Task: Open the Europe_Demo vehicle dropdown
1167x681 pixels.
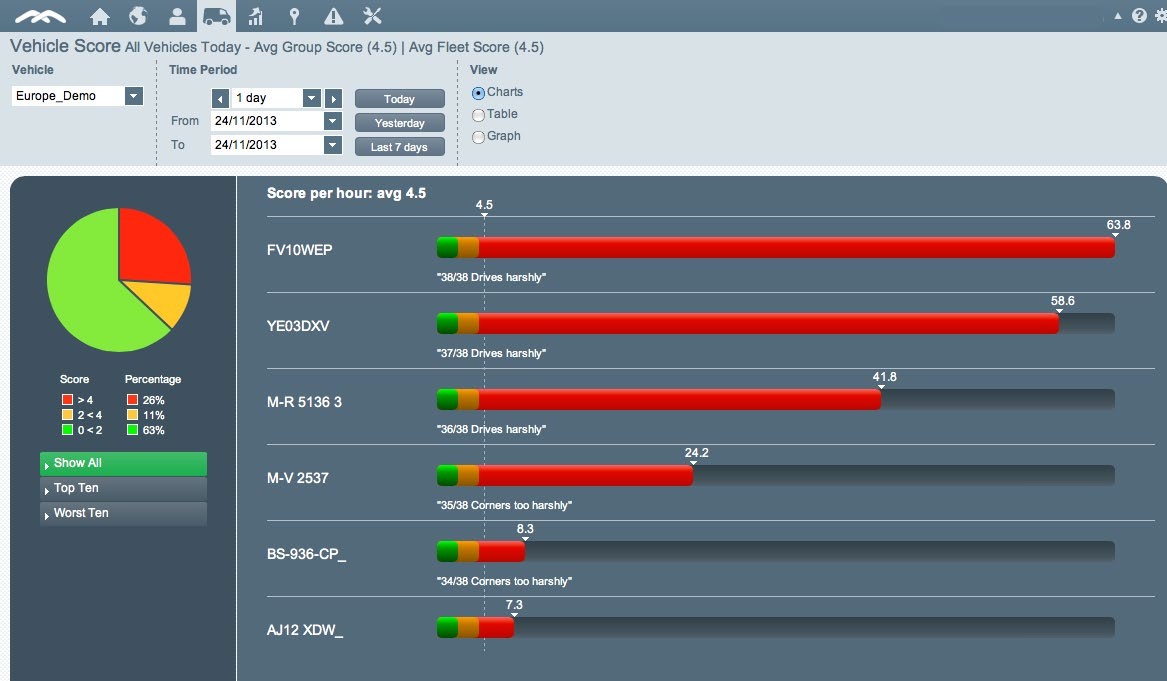Action: [132, 95]
